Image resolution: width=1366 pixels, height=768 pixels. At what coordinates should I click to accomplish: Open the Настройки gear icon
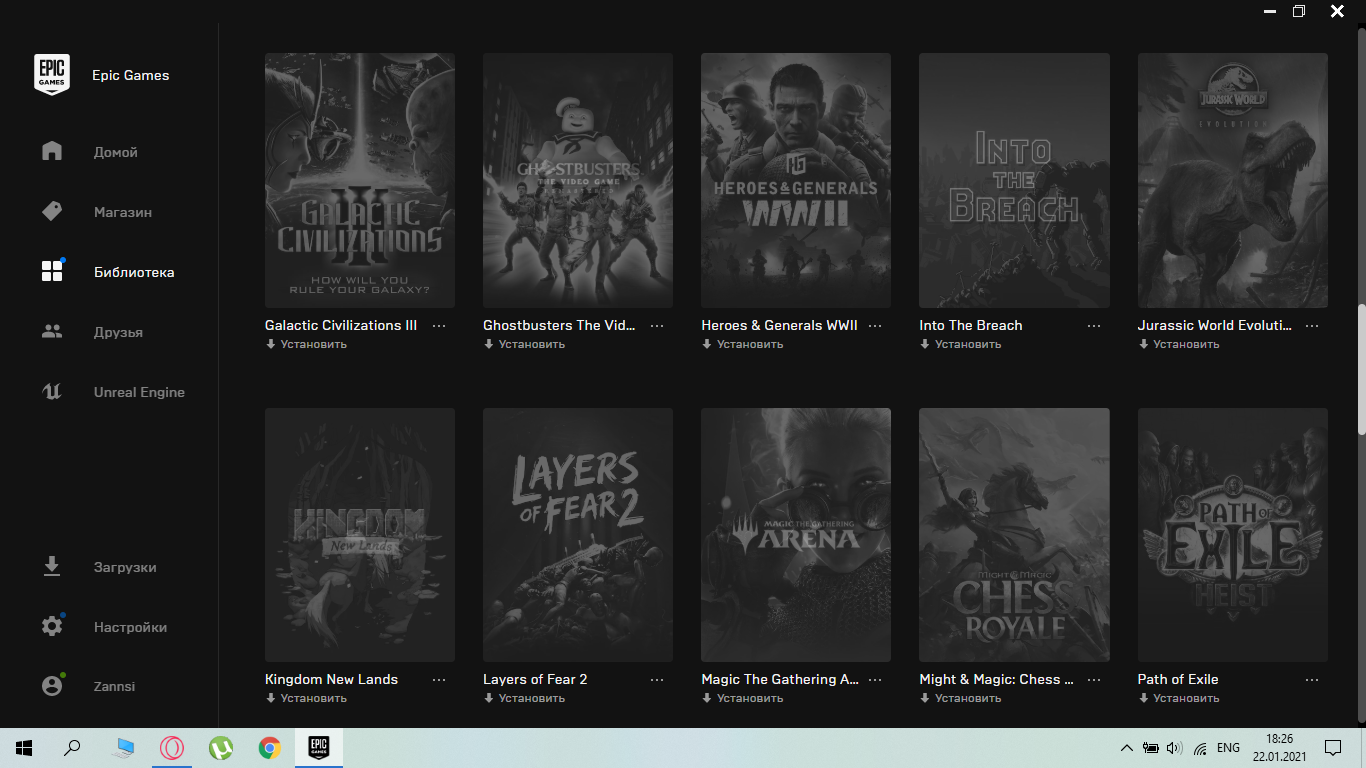click(x=52, y=627)
